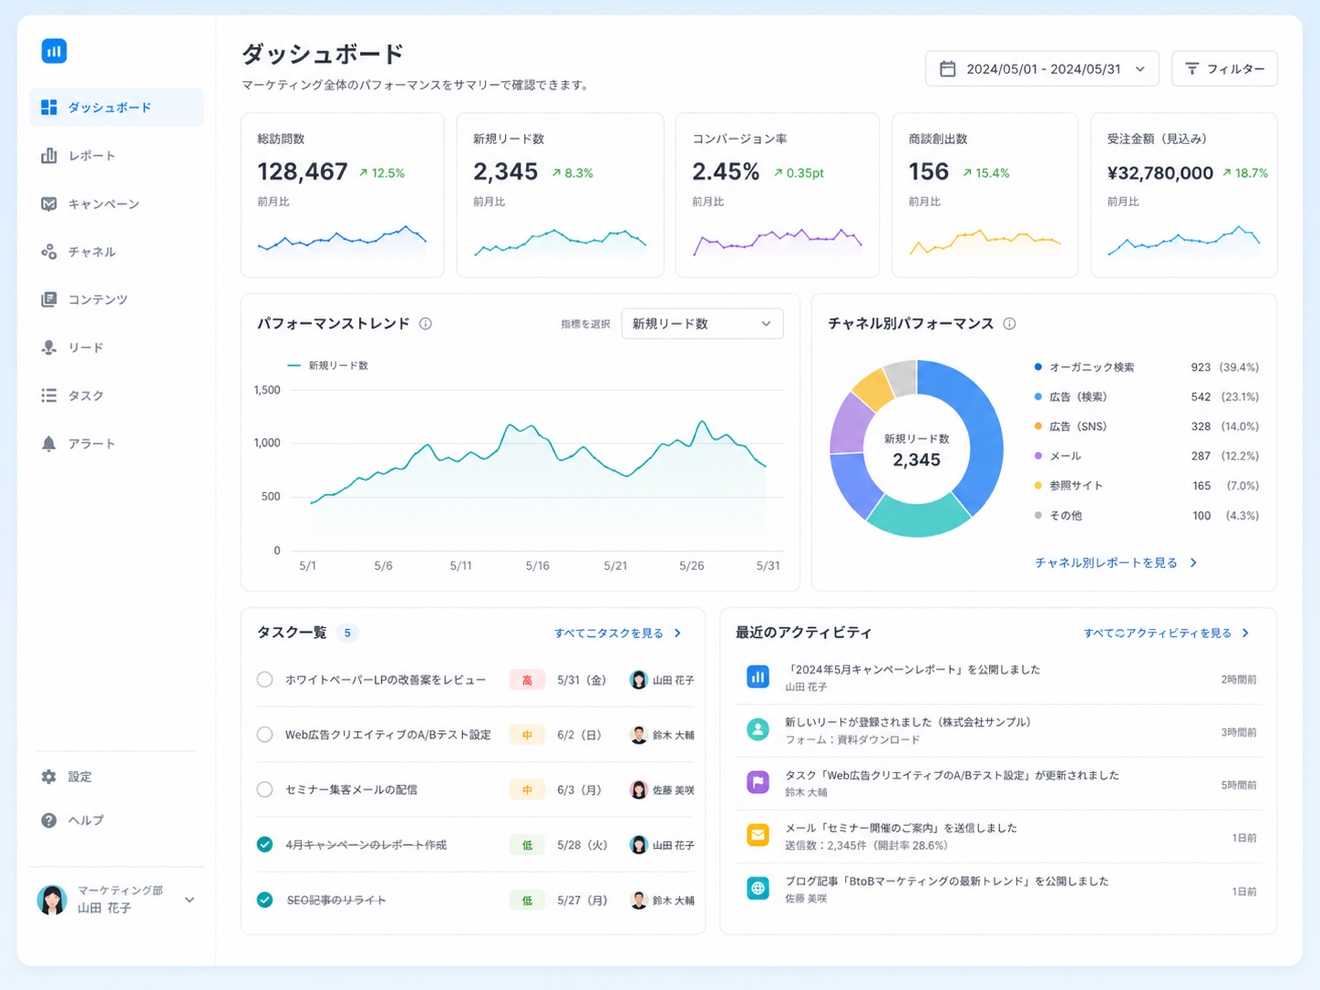Open the date range 2024/05/01 dropdown
Screen dimensions: 1320x990
[x=1042, y=69]
